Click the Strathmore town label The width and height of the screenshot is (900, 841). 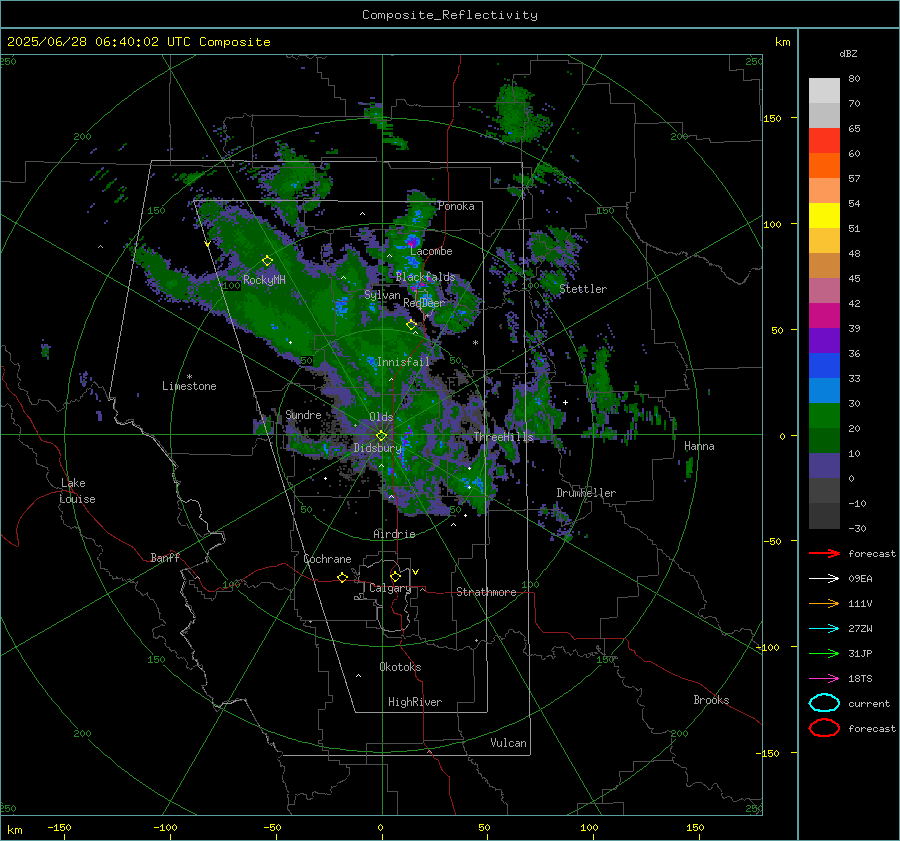tap(486, 592)
